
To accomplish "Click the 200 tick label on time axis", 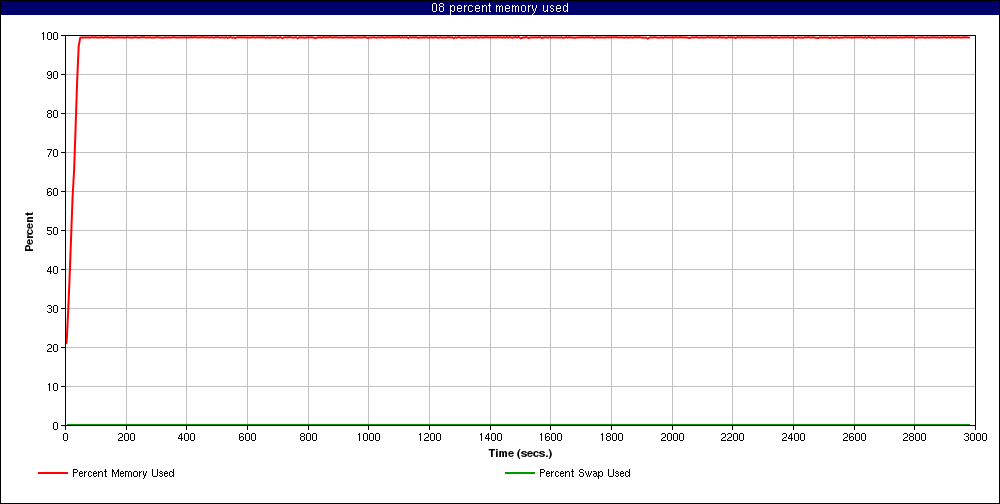I will click(x=126, y=437).
